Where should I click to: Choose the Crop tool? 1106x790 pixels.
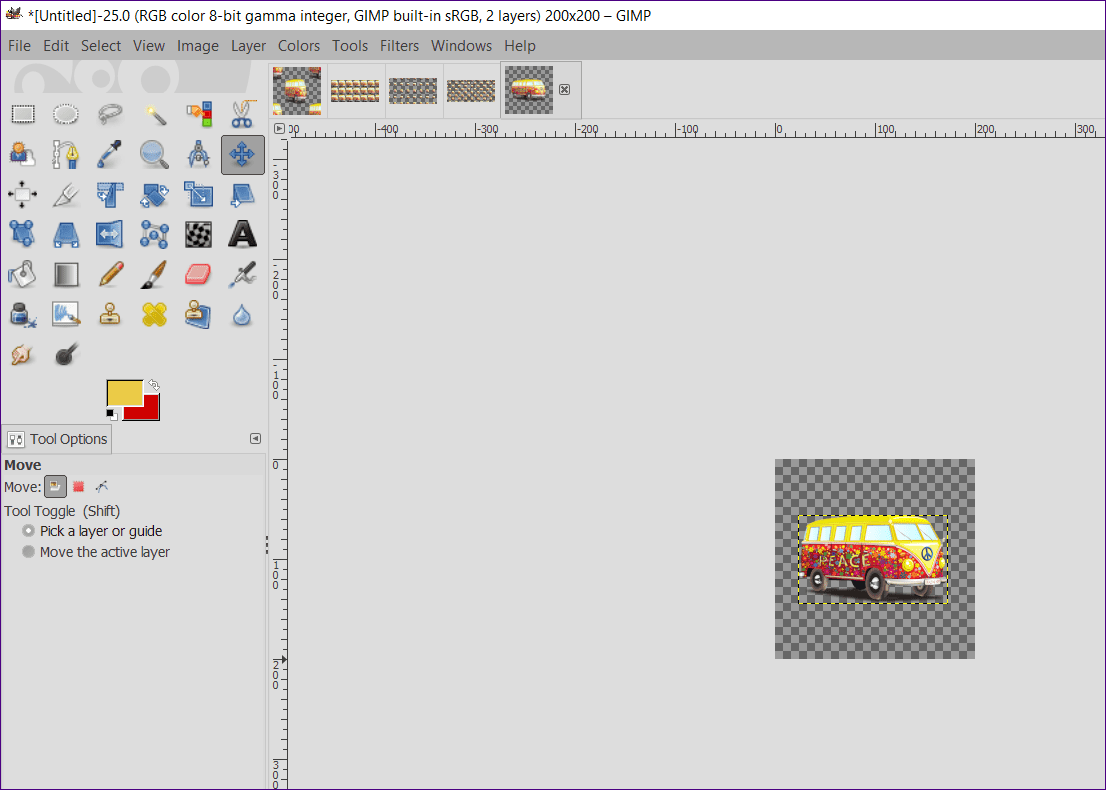(x=66, y=195)
